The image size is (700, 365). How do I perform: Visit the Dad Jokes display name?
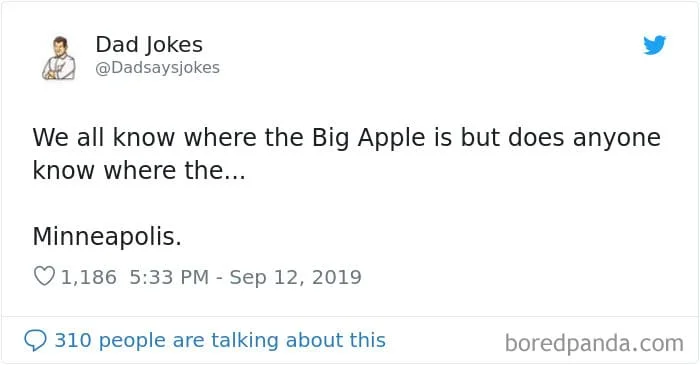[x=149, y=45]
